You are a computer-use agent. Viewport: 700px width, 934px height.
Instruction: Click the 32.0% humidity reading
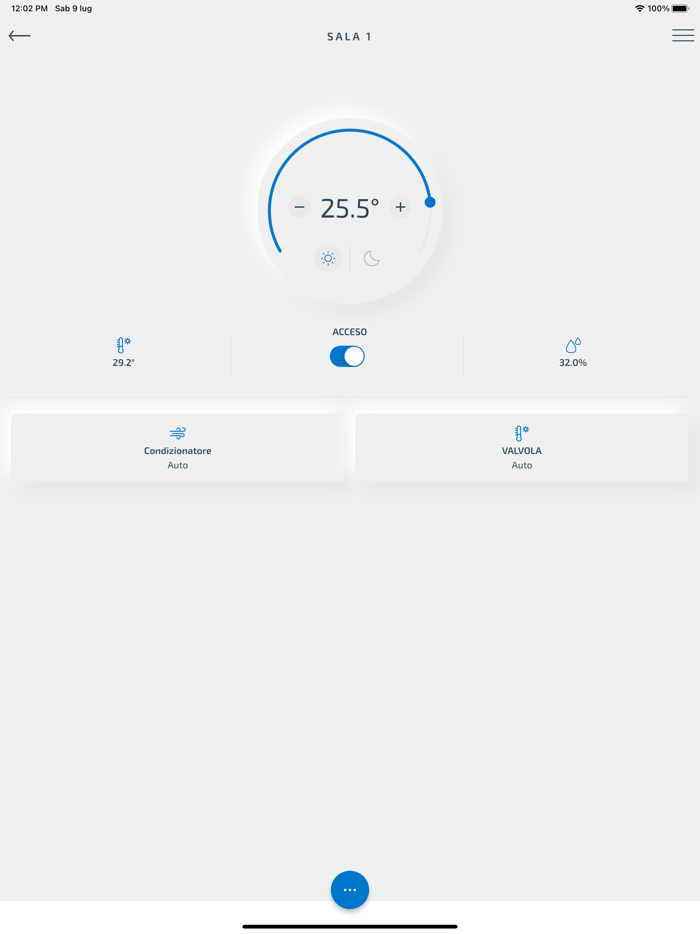573,363
